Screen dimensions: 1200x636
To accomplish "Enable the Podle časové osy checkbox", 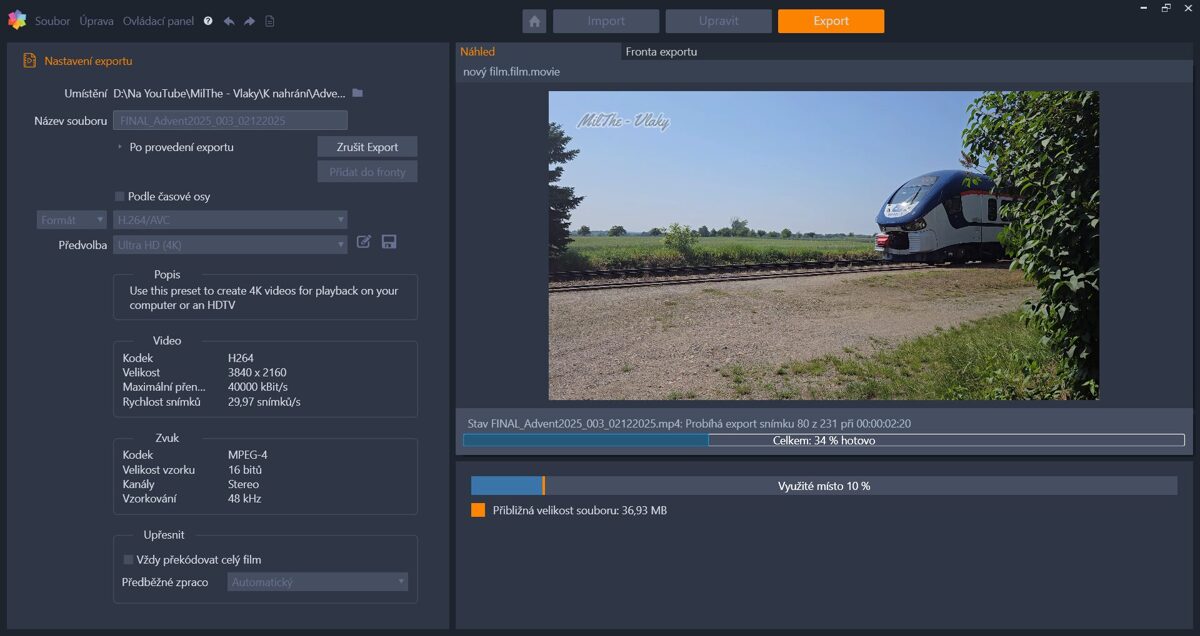I will click(x=120, y=197).
